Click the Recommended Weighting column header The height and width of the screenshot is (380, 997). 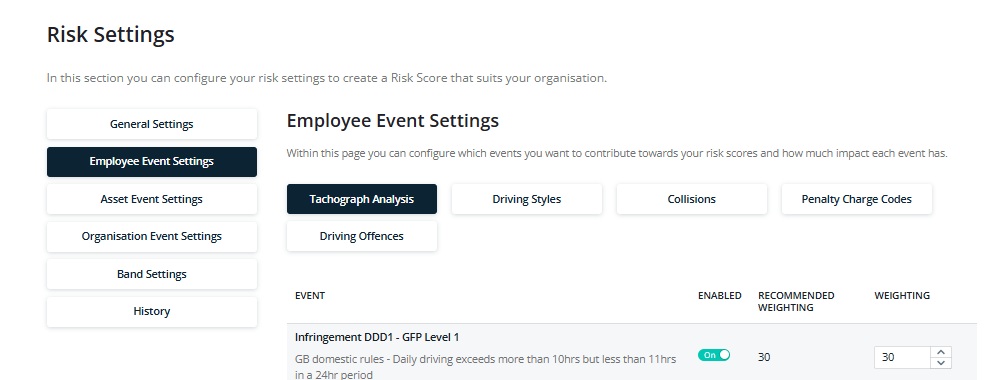(x=796, y=301)
